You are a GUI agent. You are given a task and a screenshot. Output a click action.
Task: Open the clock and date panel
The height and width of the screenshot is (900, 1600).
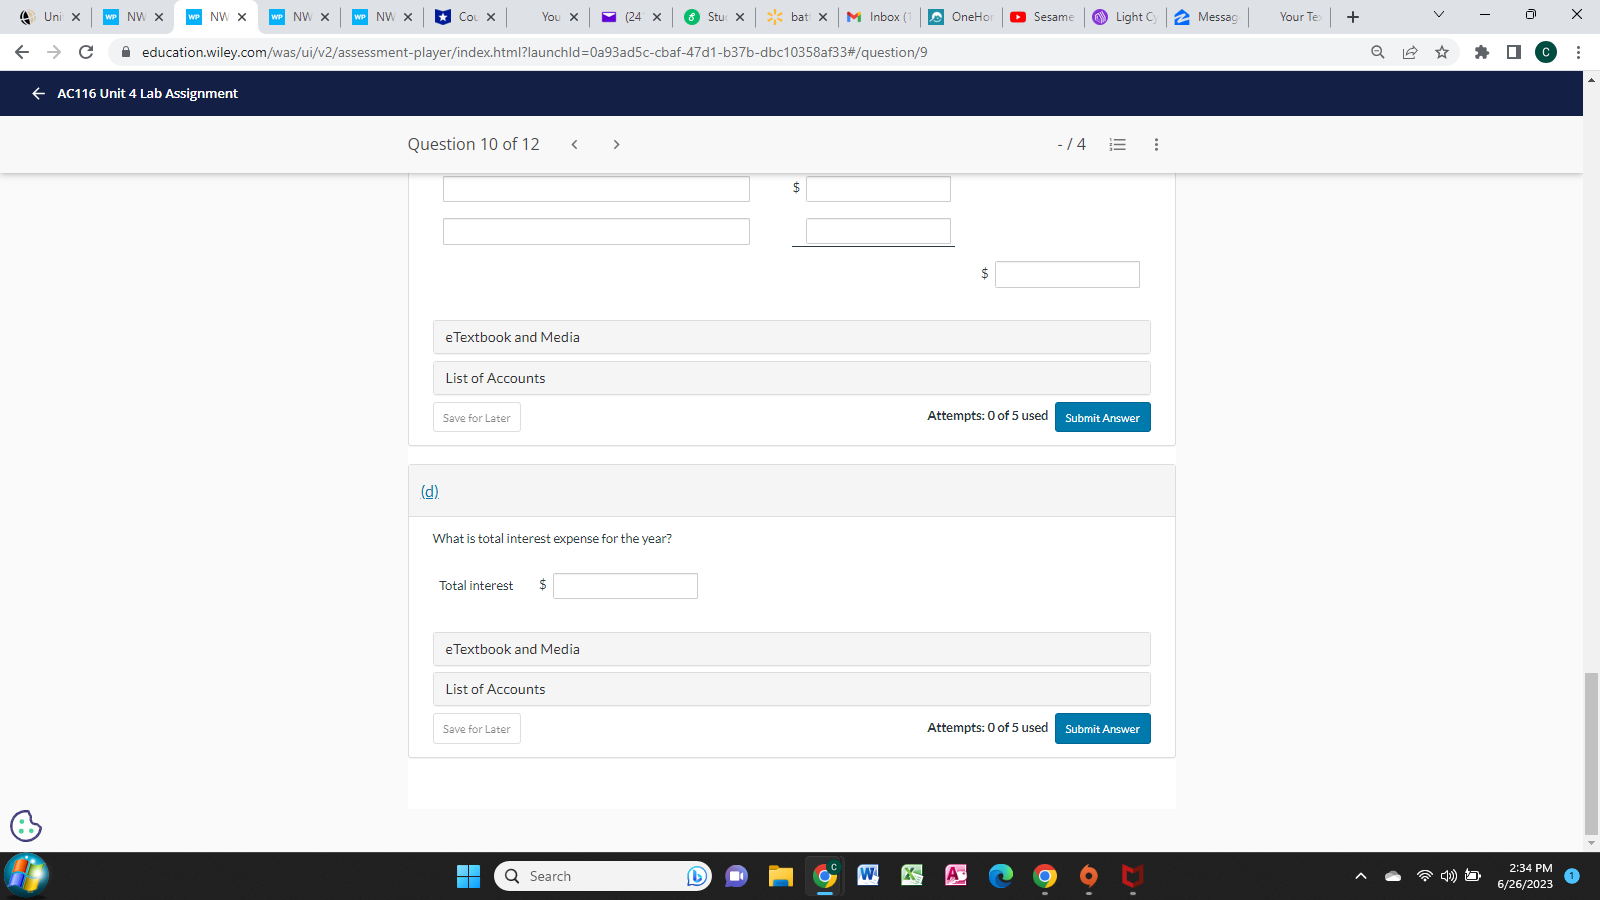(1525, 876)
